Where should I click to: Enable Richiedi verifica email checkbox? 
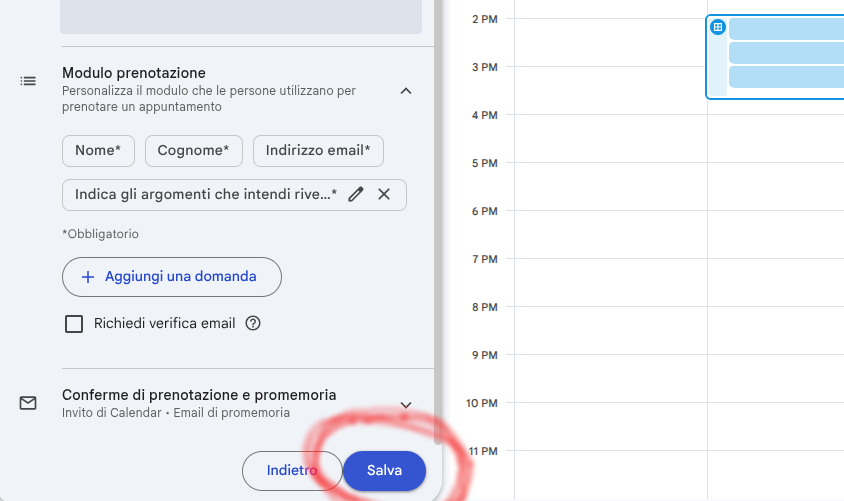point(74,324)
